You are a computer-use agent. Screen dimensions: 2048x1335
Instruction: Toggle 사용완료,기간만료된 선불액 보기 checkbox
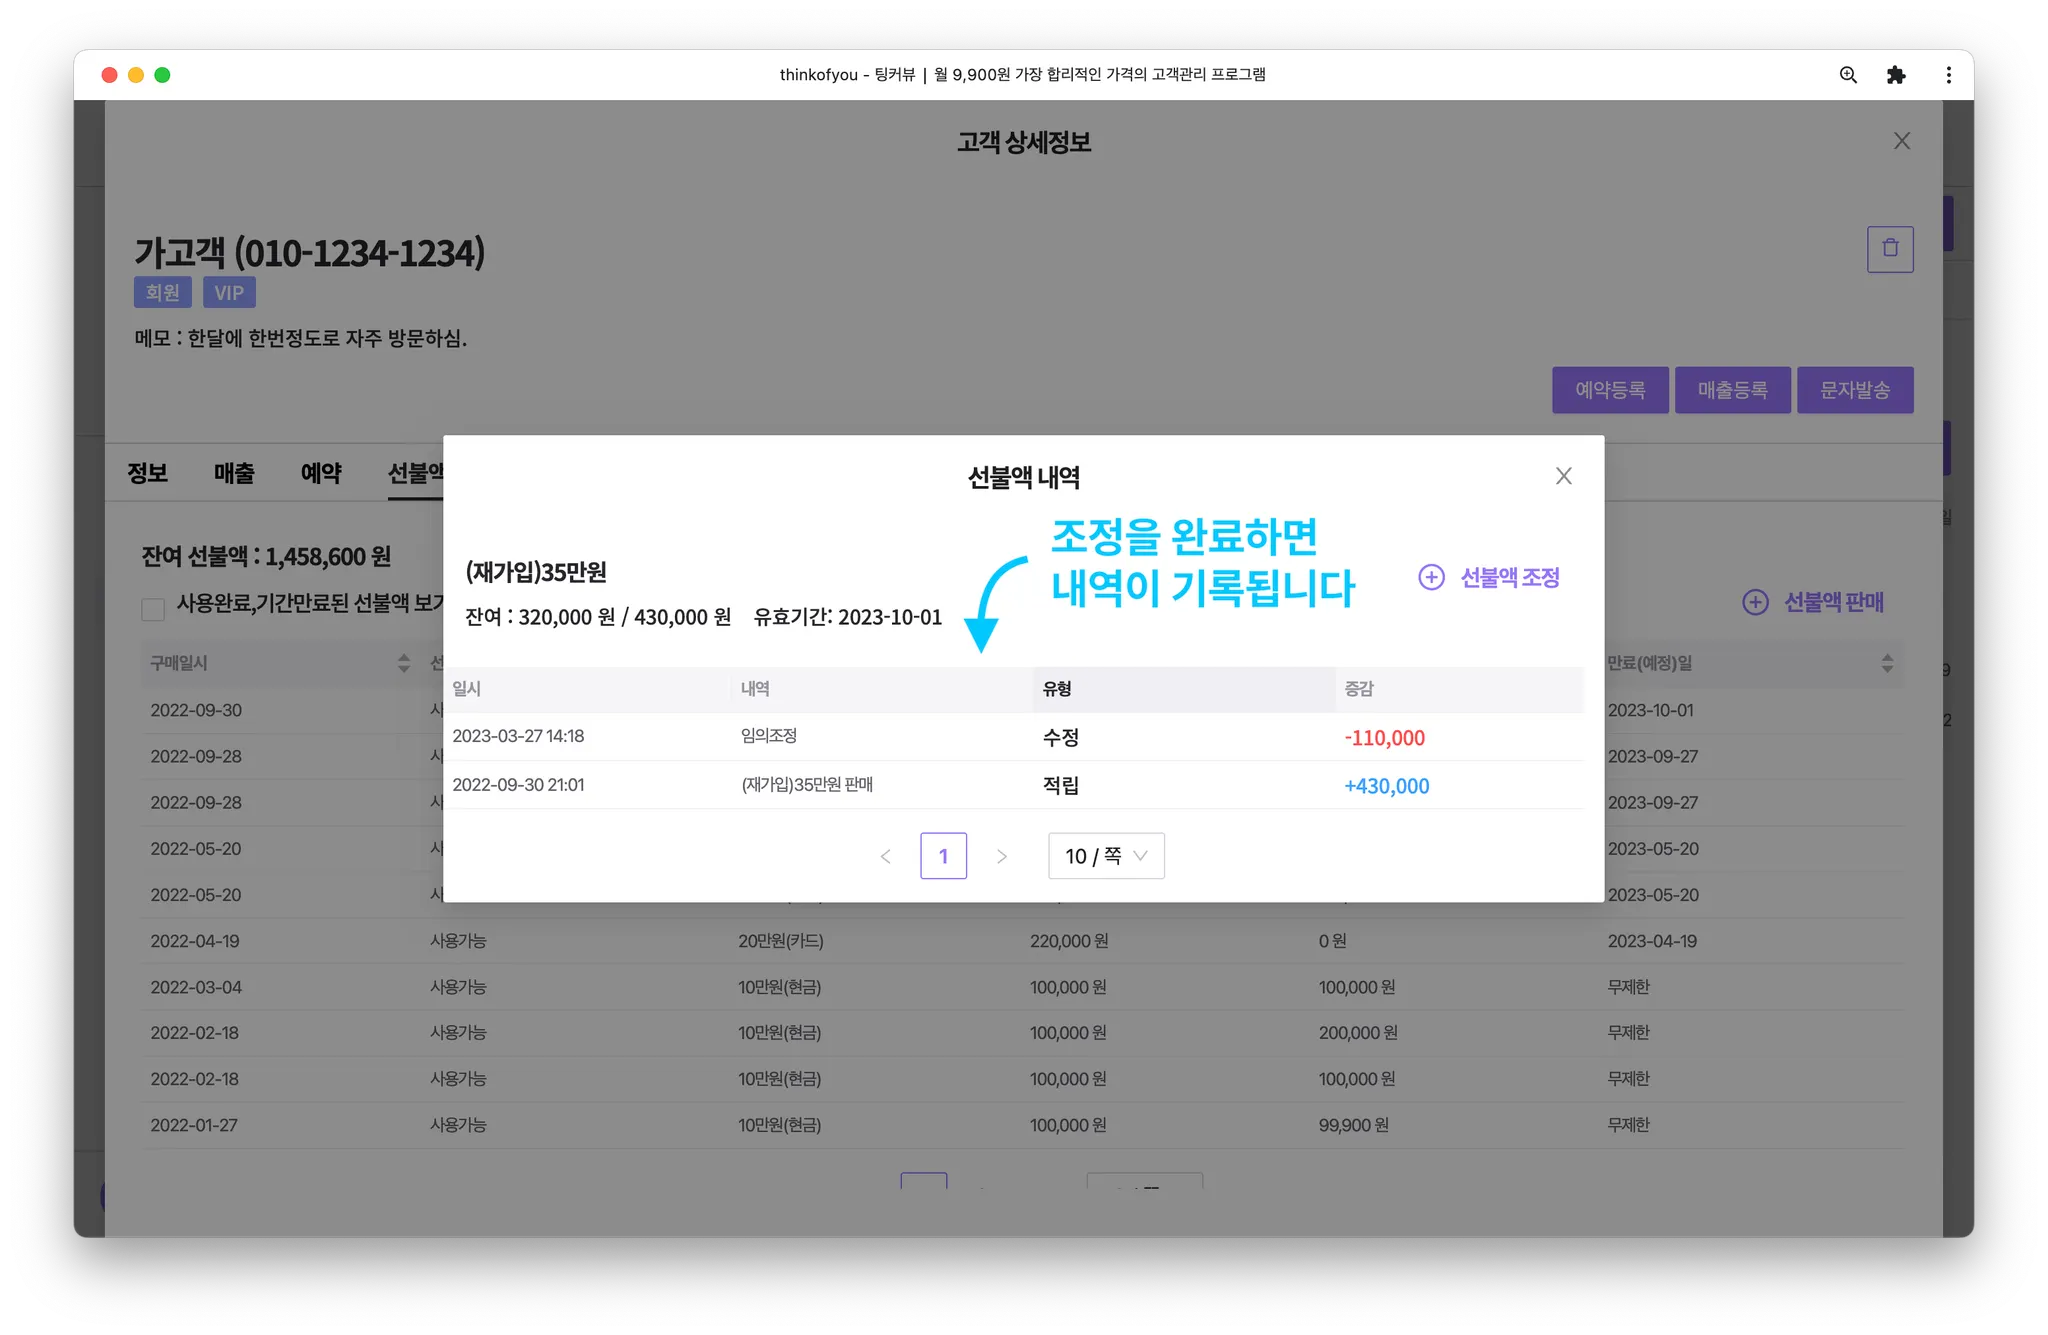pyautogui.click(x=153, y=608)
